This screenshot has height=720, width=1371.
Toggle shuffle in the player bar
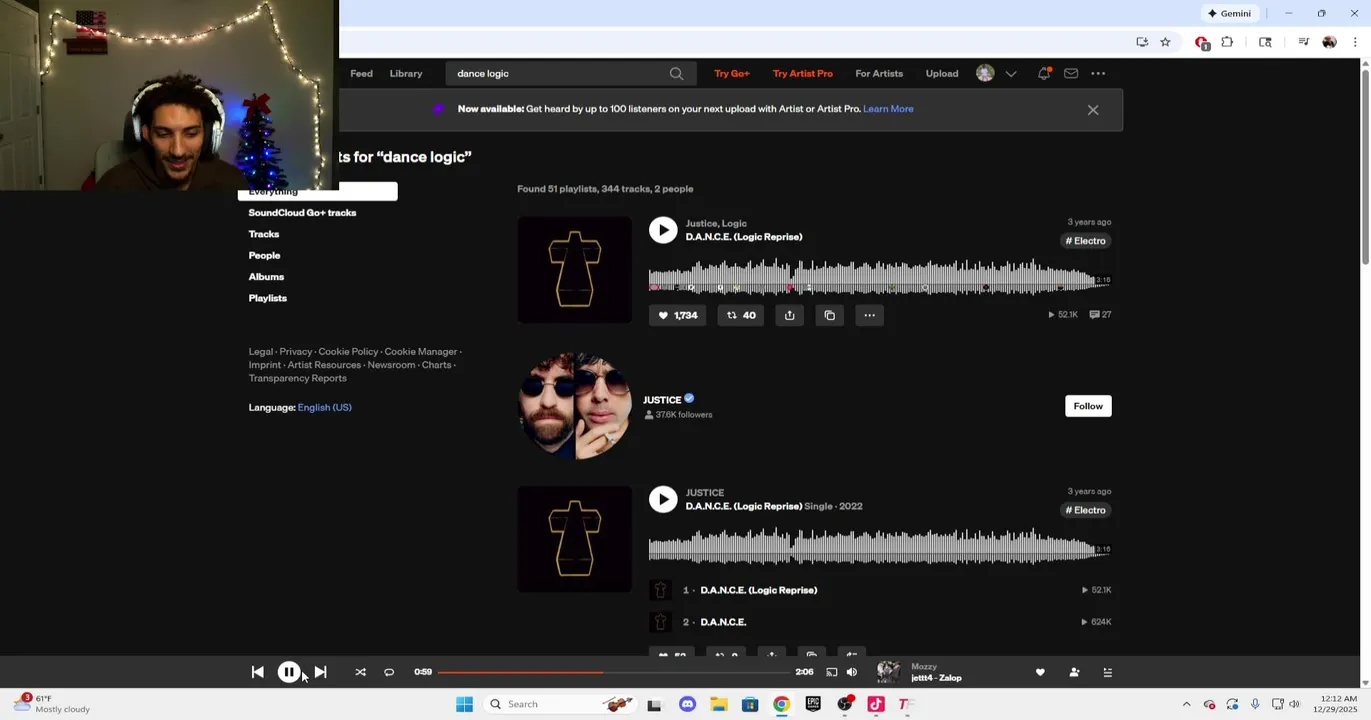360,673
